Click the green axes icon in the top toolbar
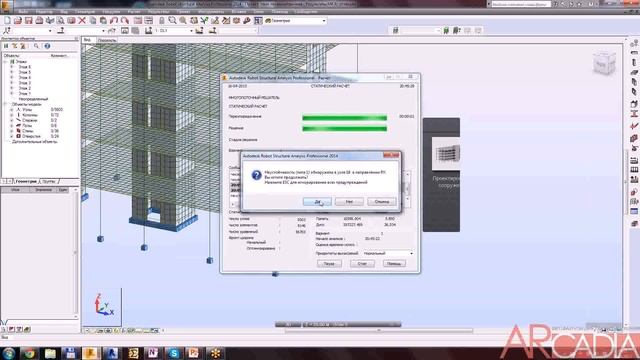This screenshot has height=360, width=640. [204, 20]
